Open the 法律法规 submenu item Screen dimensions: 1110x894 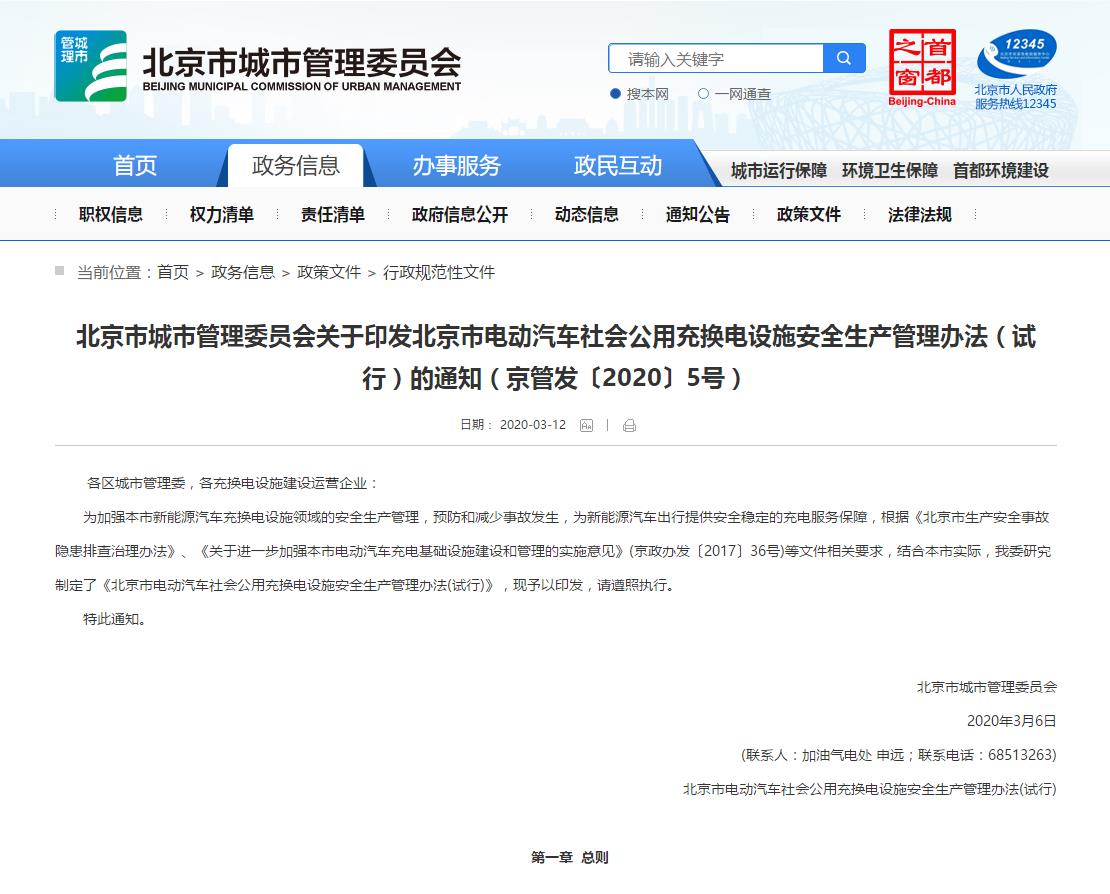(920, 214)
